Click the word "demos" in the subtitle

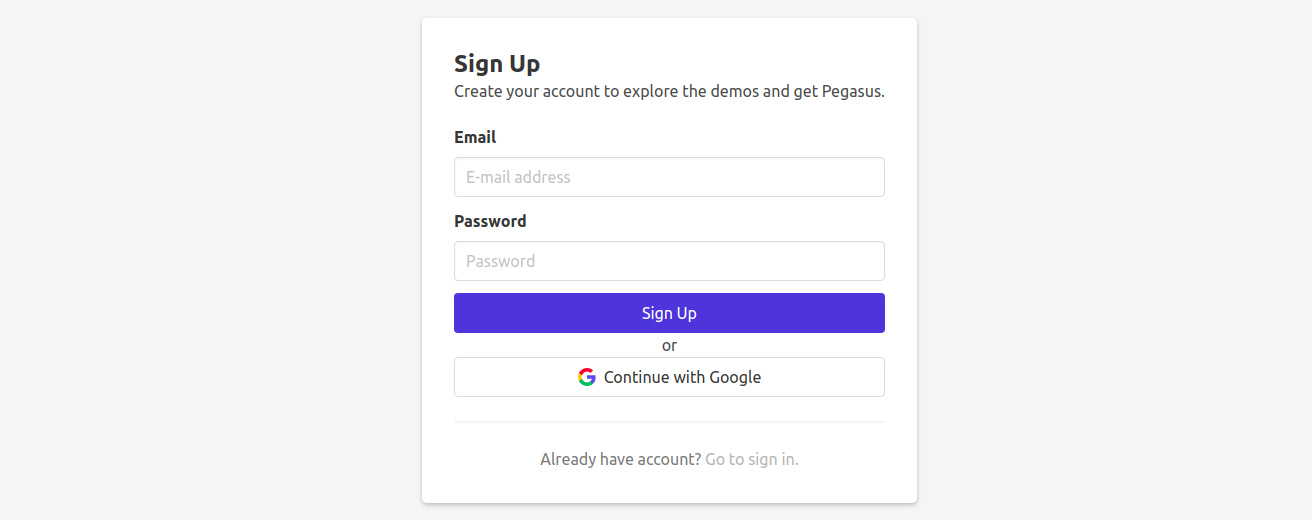[735, 91]
